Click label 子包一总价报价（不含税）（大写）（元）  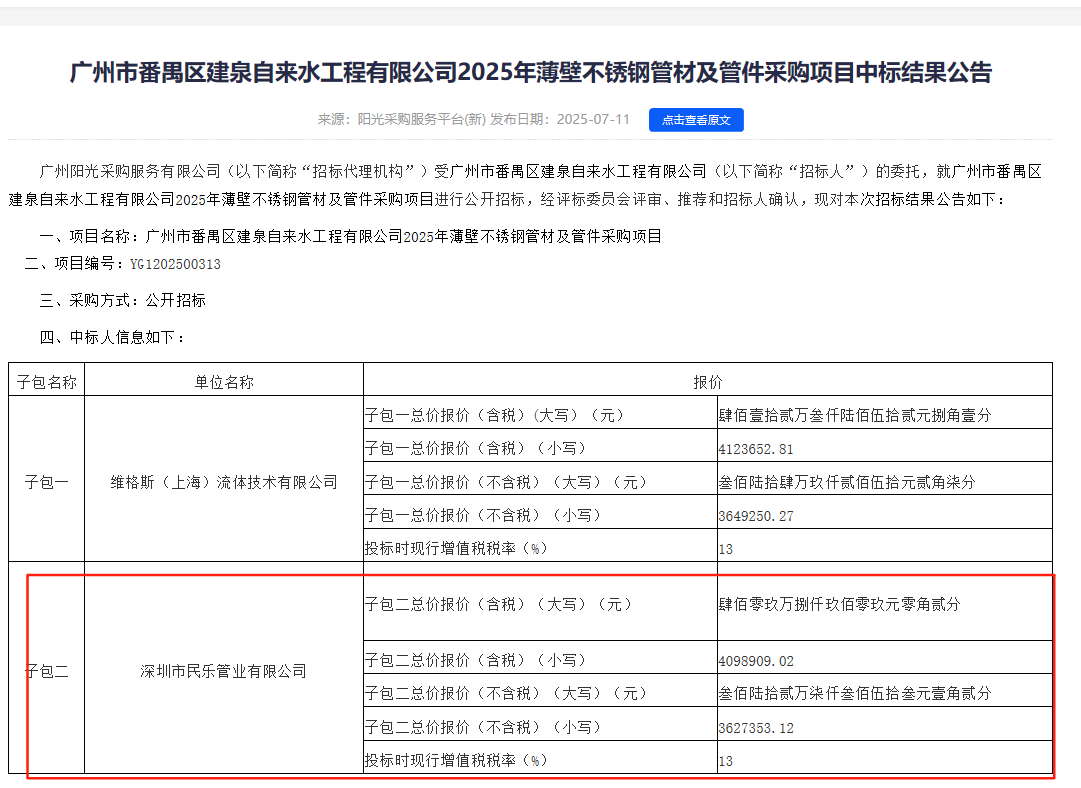tap(506, 482)
